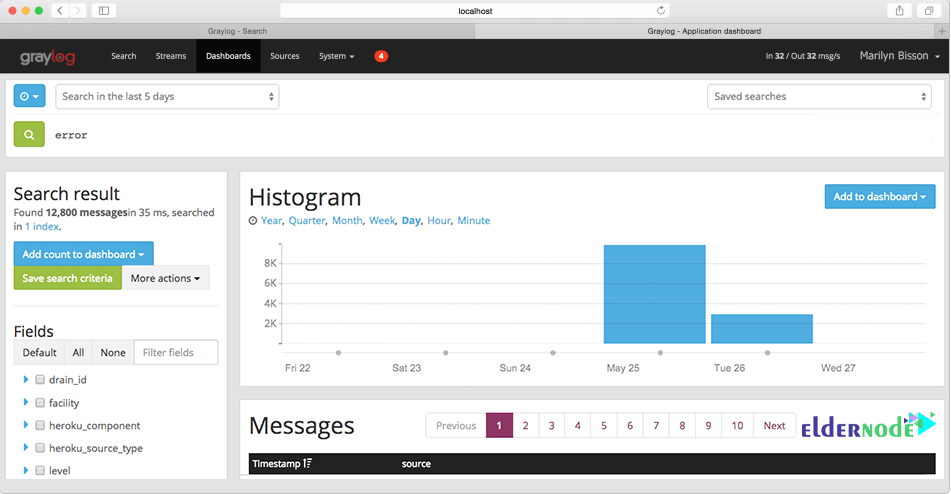Open the System menu
The height and width of the screenshot is (494, 951).
(x=337, y=56)
